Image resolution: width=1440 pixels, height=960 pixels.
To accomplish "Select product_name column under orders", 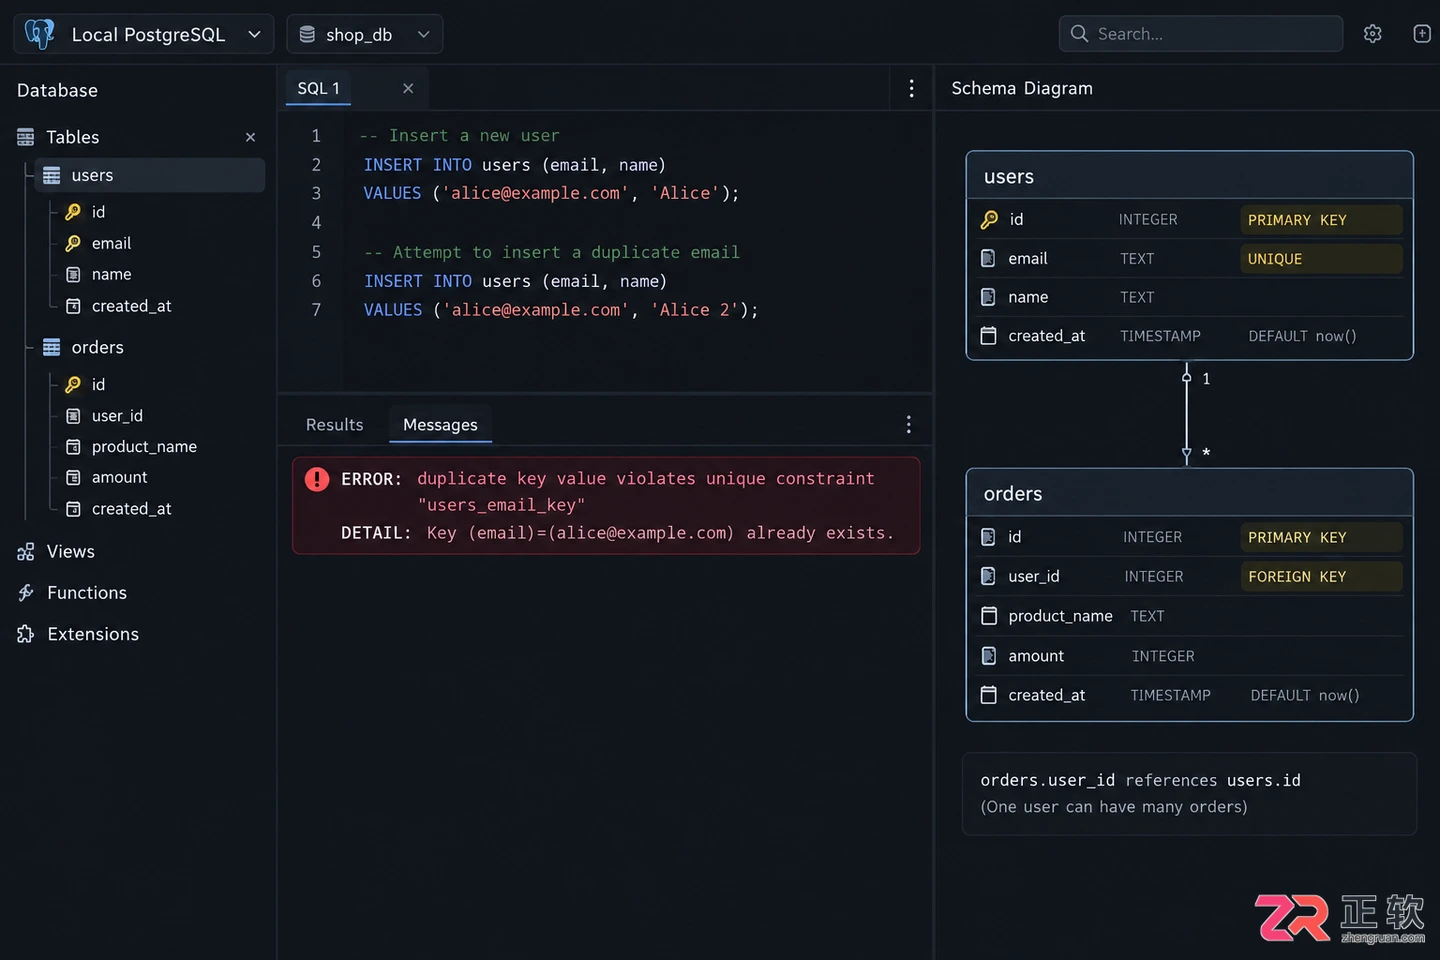I will [144, 447].
